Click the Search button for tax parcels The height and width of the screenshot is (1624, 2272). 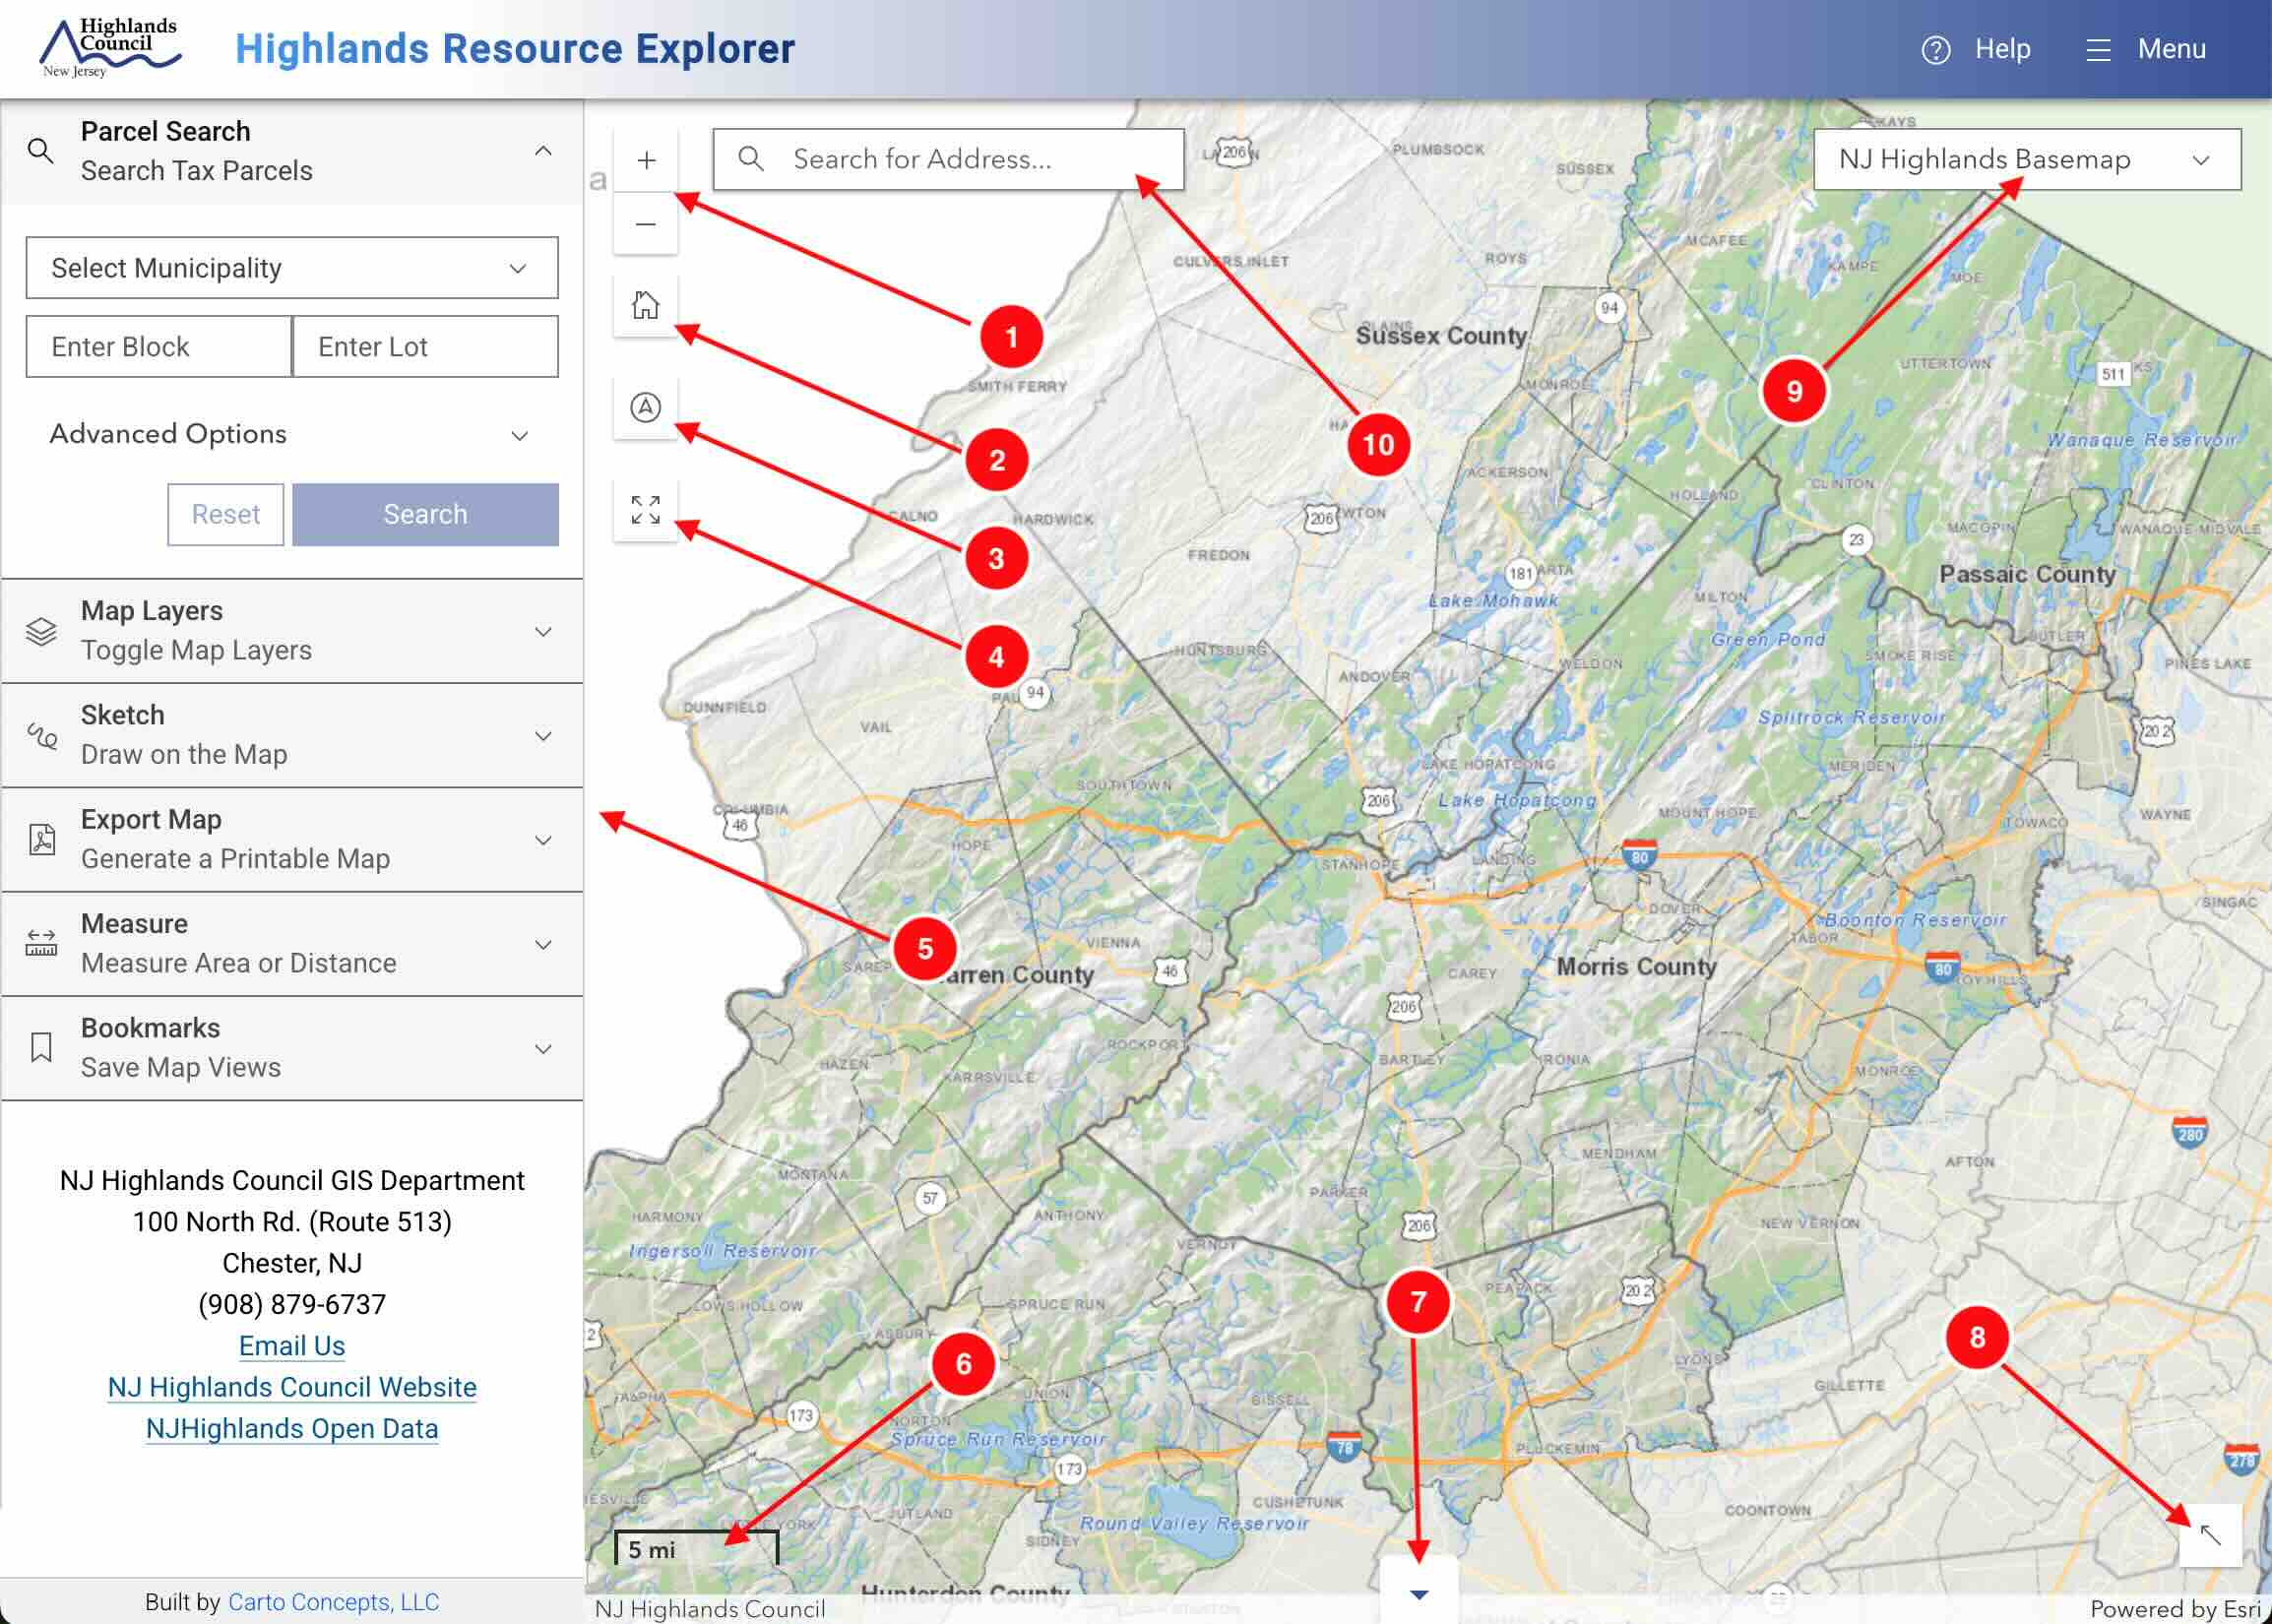(425, 514)
